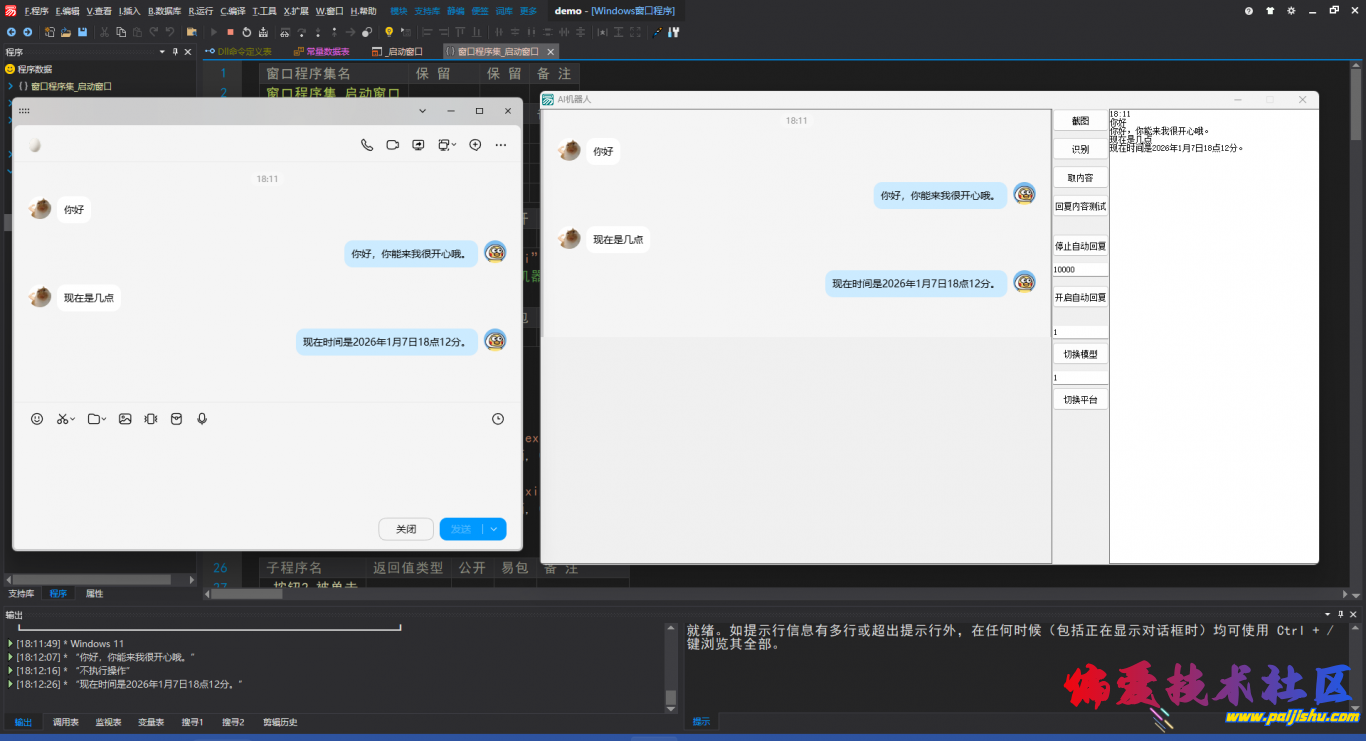Switch to the 窗口程序集_启动窗口 tab

(x=499, y=50)
